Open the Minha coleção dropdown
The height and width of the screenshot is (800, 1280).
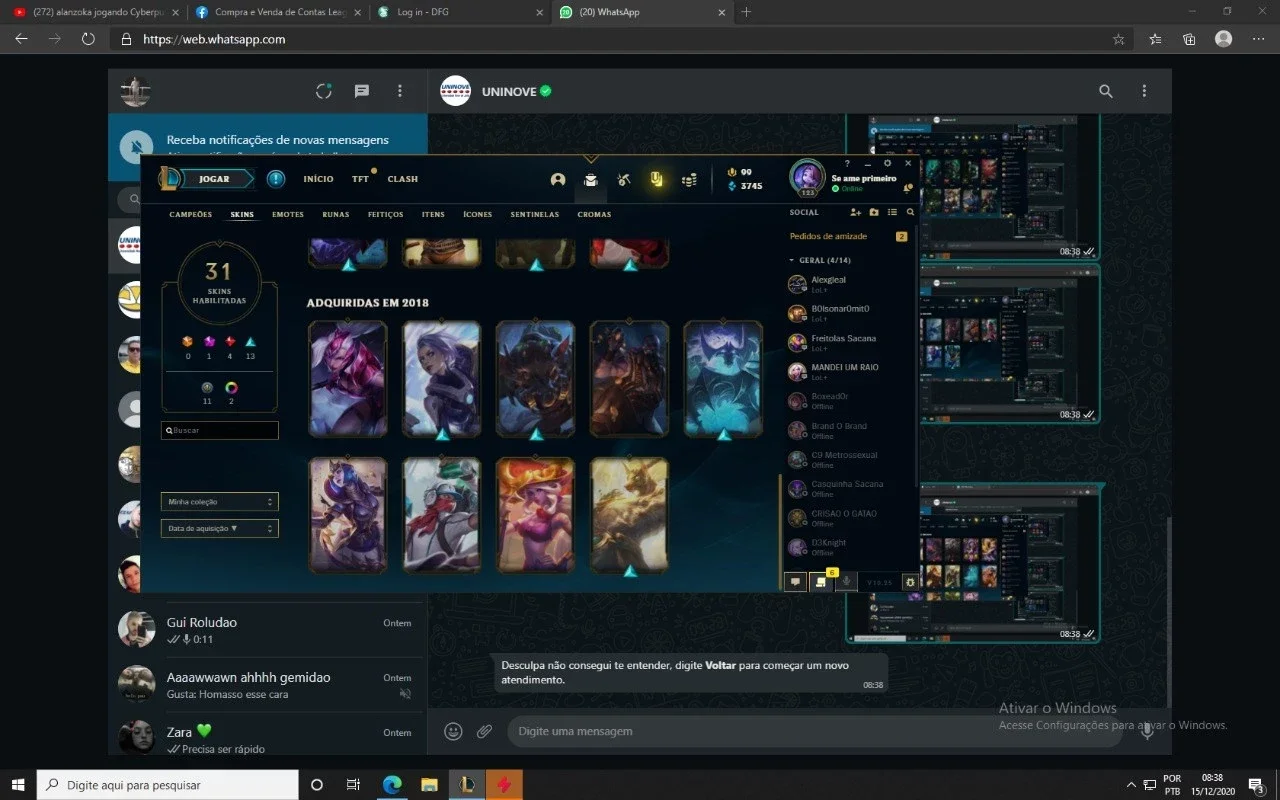click(x=220, y=502)
